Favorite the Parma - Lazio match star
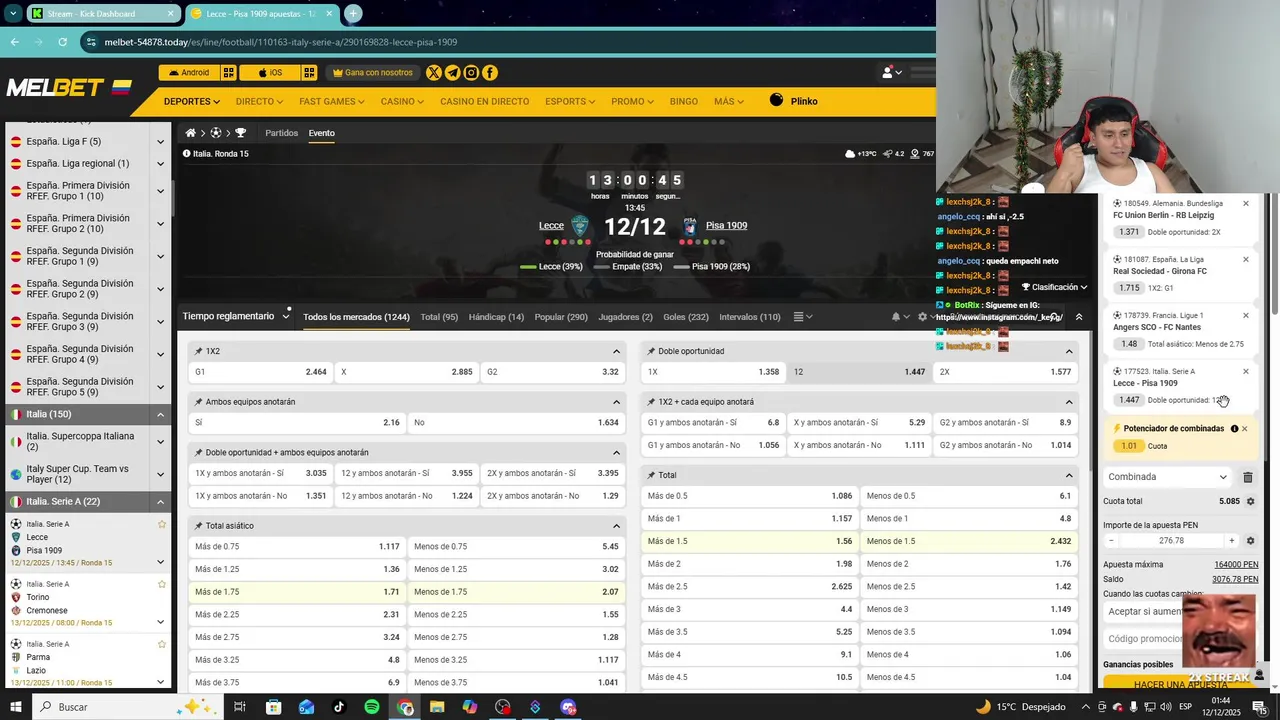This screenshot has width=1280, height=720. [162, 644]
